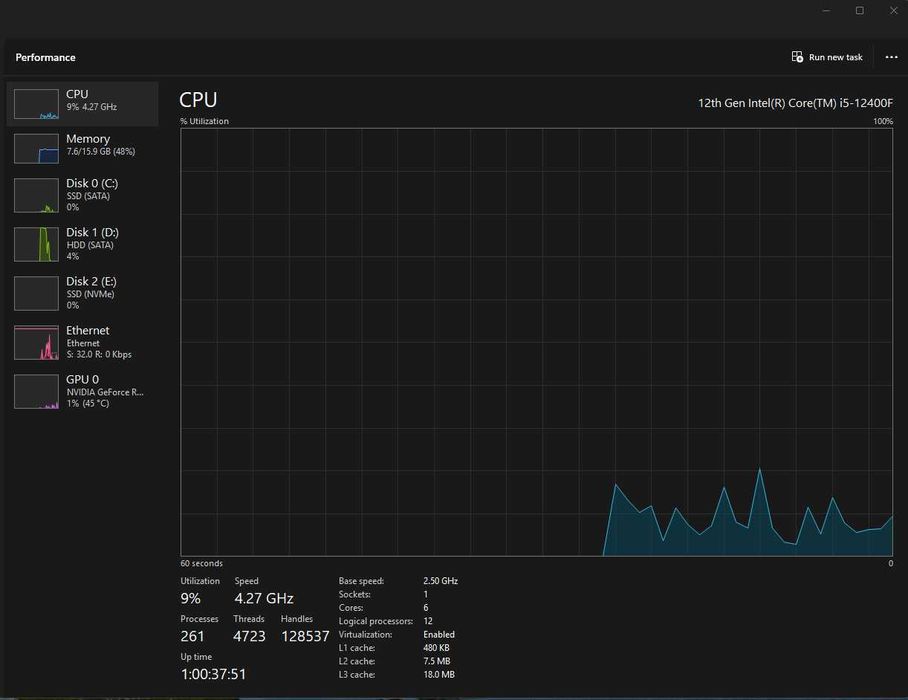
Task: Click the Up time value 1:00:37:51
Action: coord(213,674)
